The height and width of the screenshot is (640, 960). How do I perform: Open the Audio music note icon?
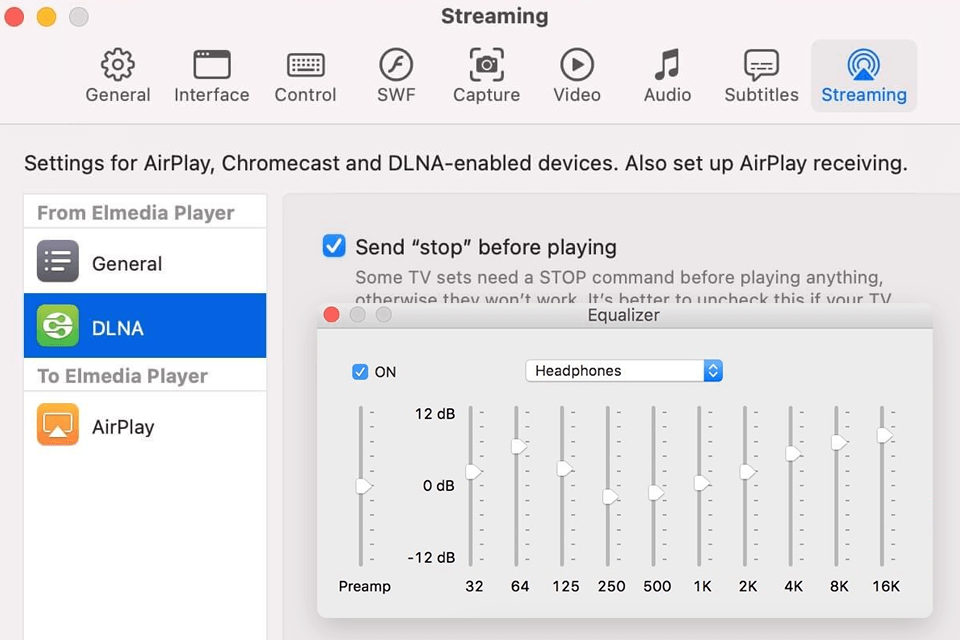pos(667,64)
